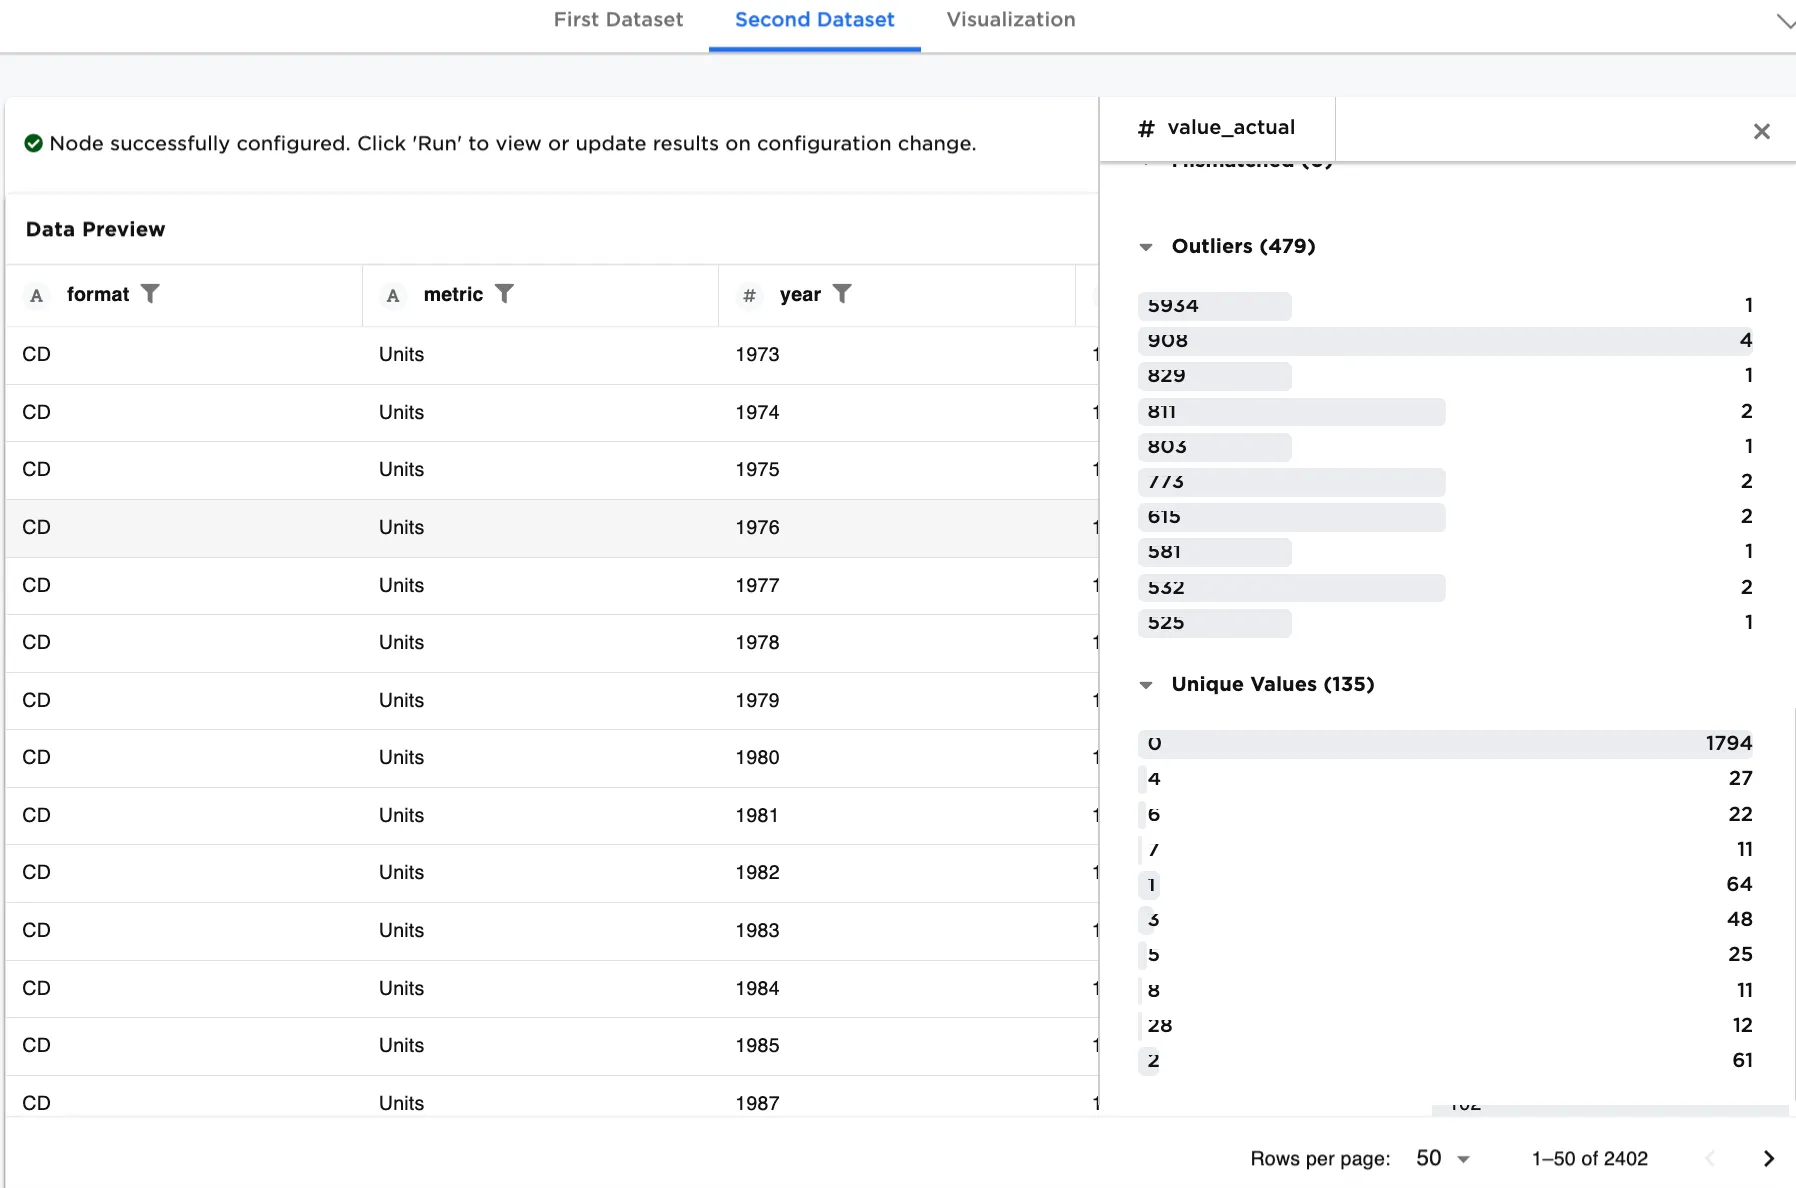Click the numeric type icon beside year
This screenshot has width=1796, height=1188.
[x=749, y=295]
